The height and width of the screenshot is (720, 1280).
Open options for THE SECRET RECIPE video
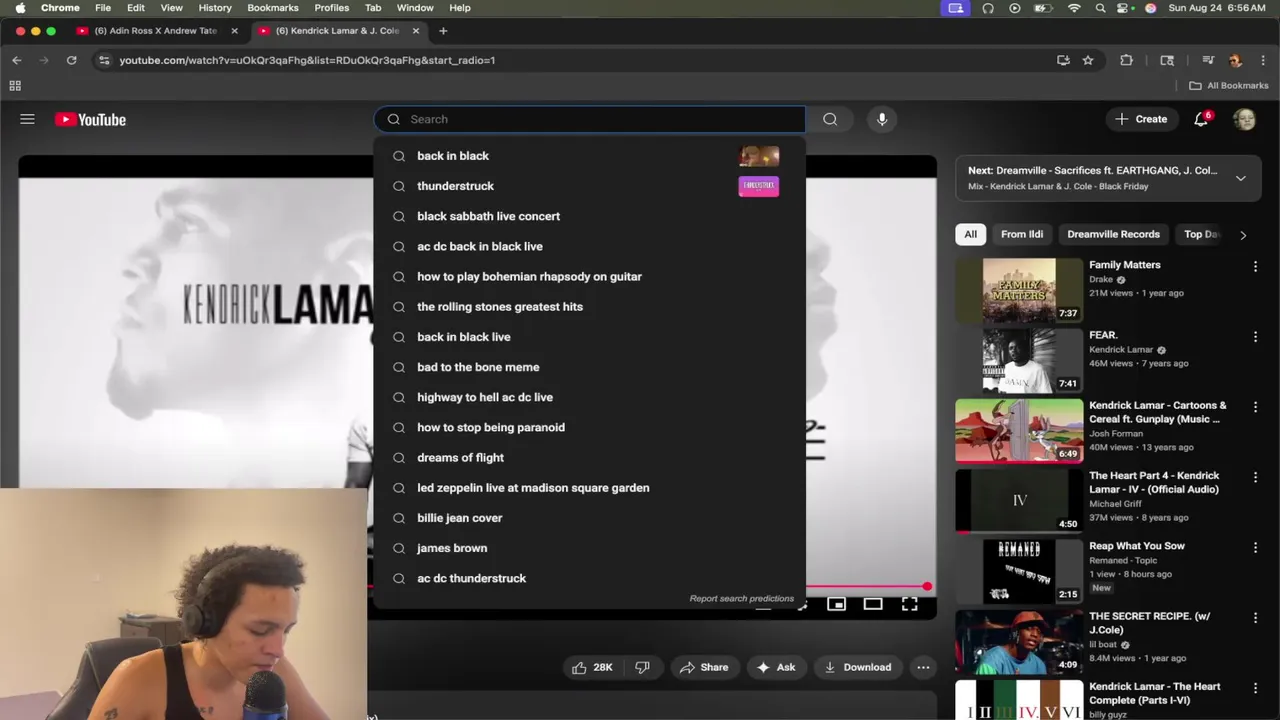[x=1255, y=618]
